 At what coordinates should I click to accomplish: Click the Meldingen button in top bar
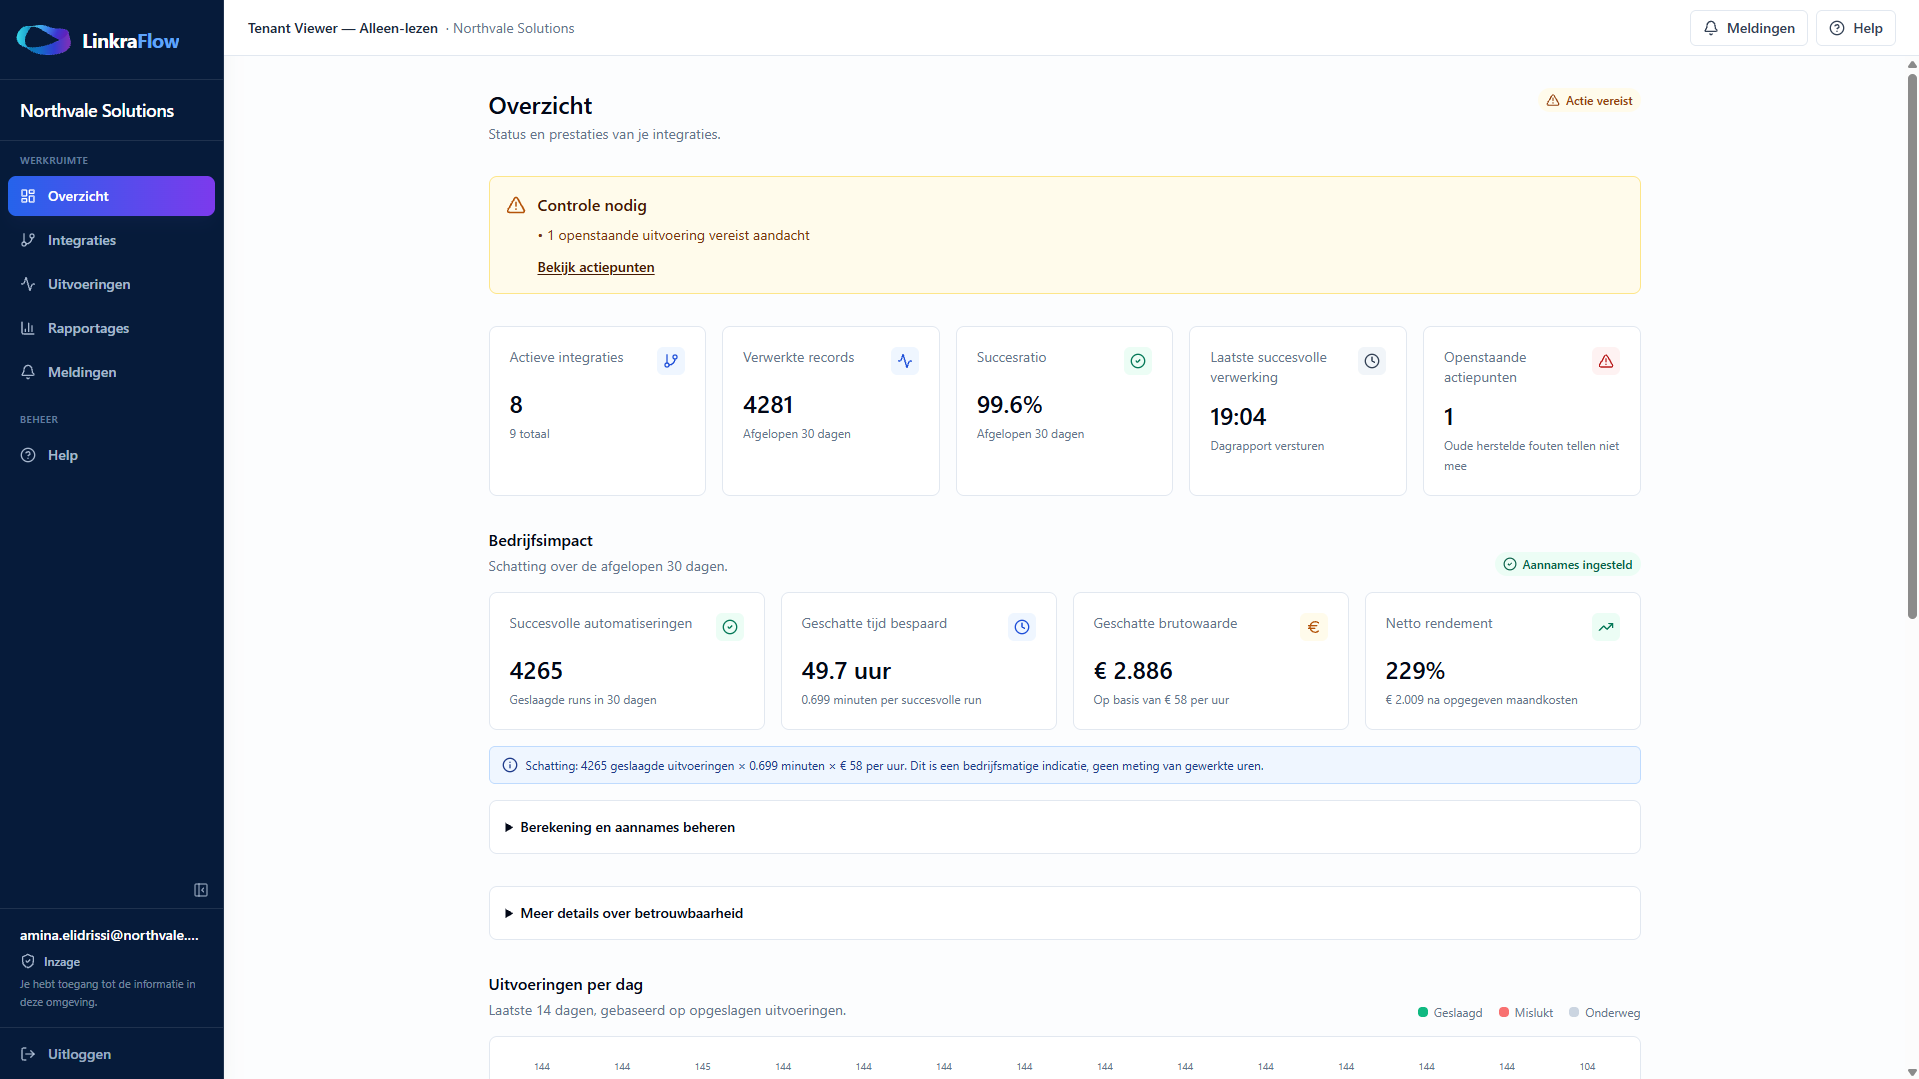(1749, 28)
